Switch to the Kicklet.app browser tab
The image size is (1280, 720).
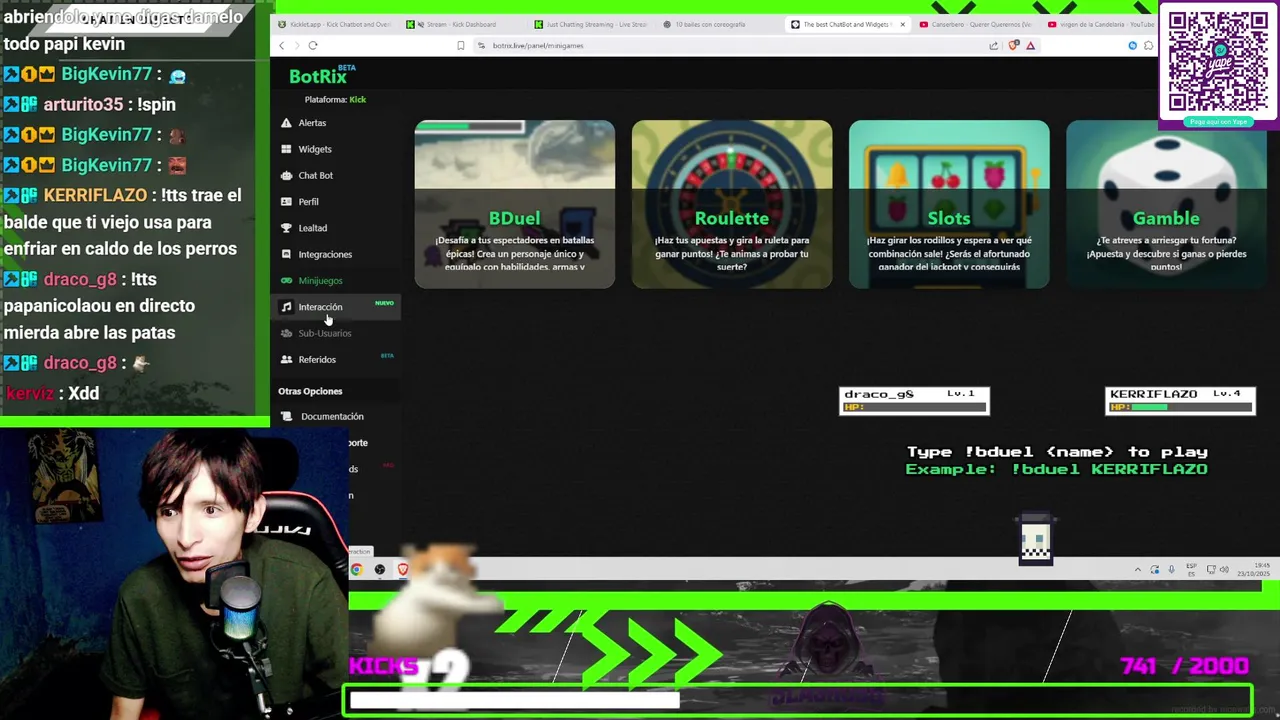[334, 24]
